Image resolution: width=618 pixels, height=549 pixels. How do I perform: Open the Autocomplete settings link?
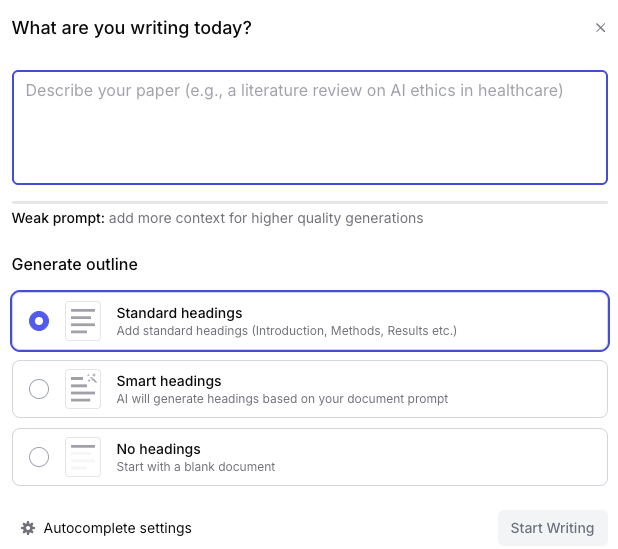117,528
